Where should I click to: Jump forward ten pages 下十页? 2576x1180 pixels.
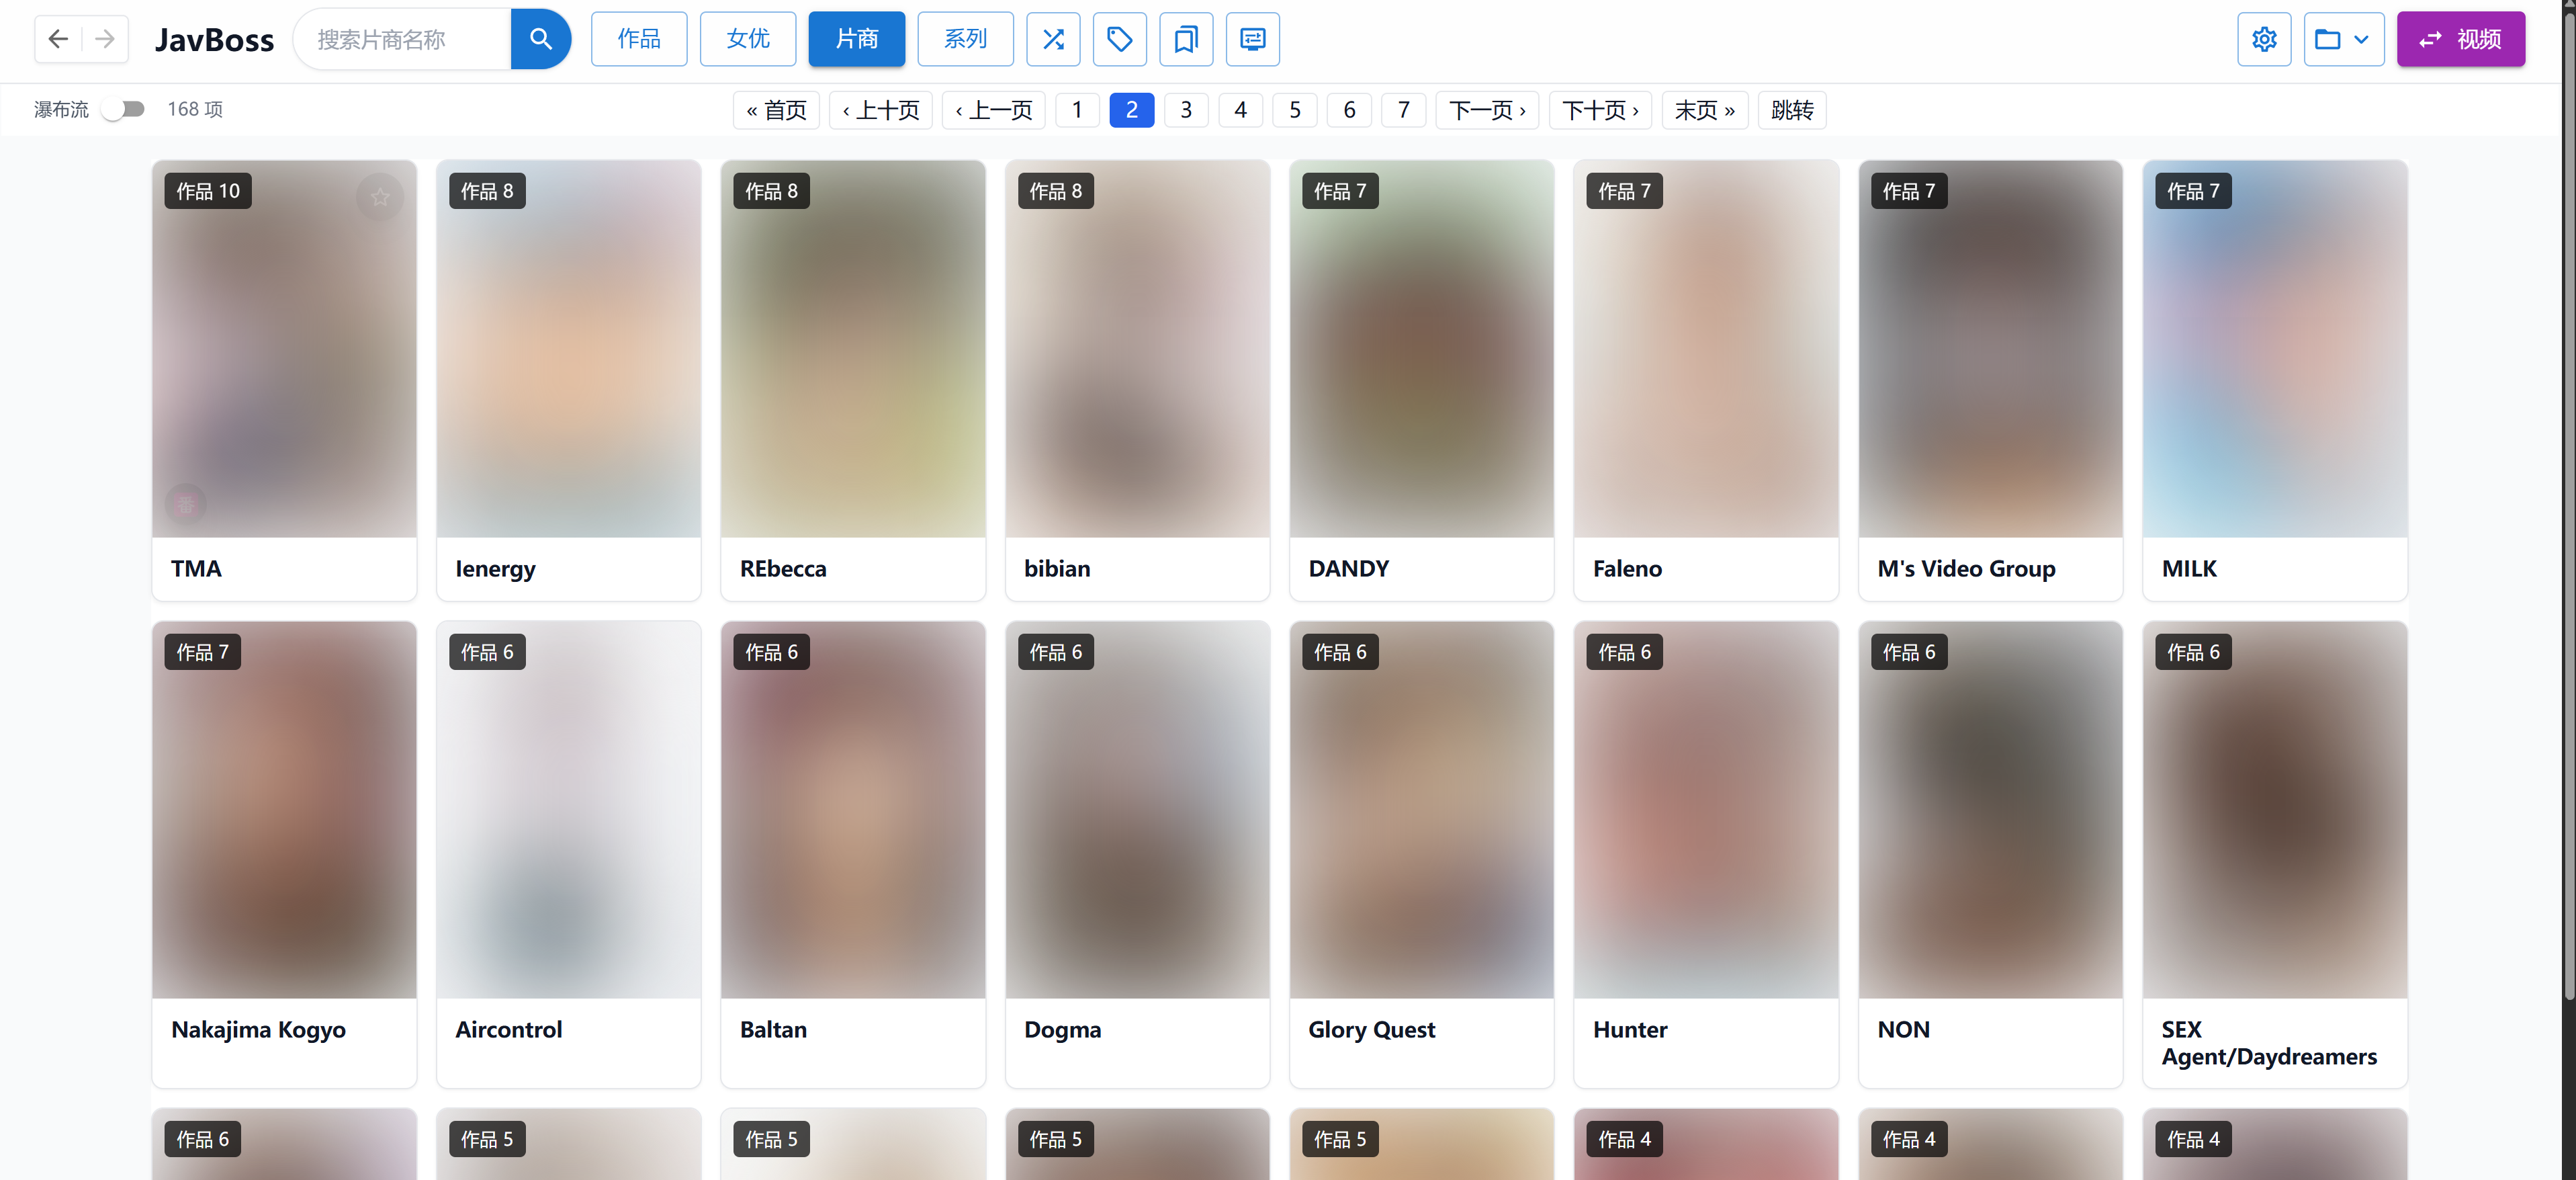pos(1600,110)
